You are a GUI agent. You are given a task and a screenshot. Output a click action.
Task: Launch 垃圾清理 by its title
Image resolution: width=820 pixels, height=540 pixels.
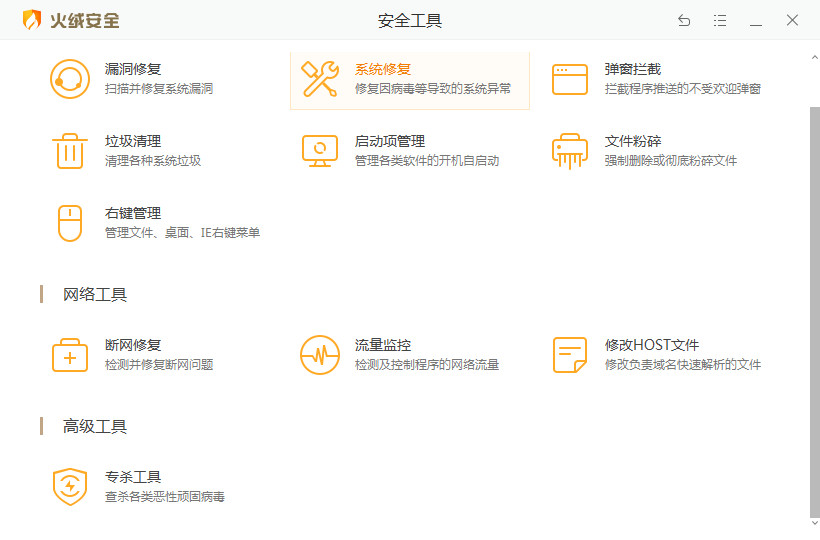[x=133, y=141]
